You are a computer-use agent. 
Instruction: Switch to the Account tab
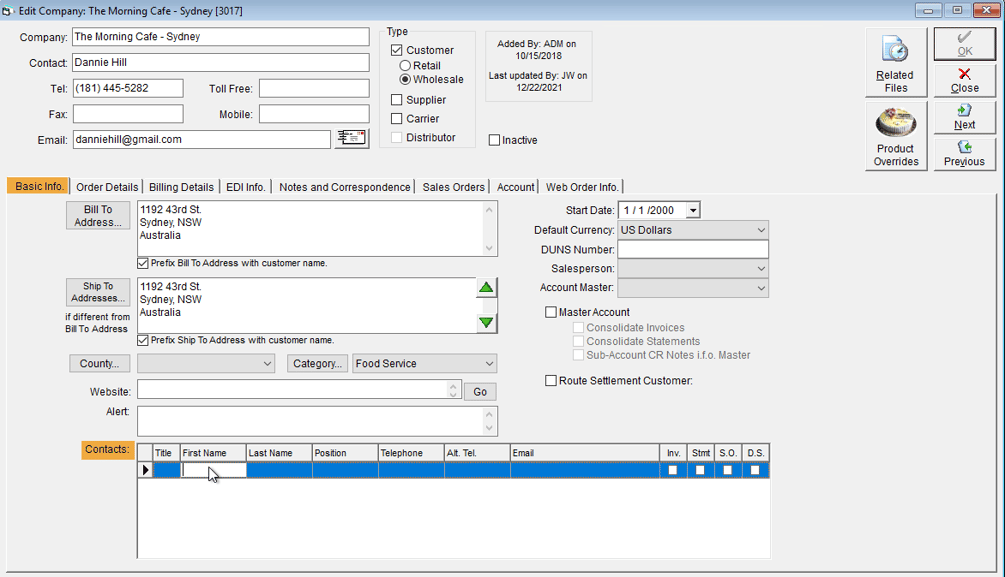515,187
